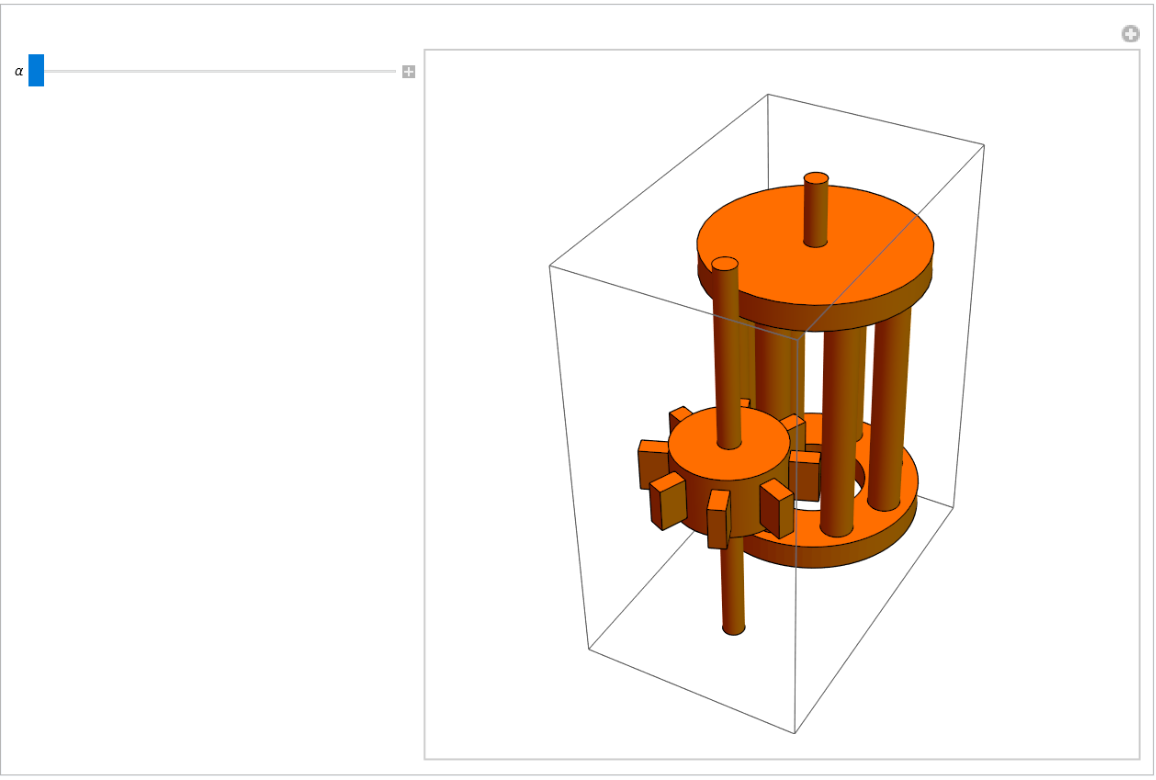Click the bounding box's bottom front corner

tap(795, 733)
